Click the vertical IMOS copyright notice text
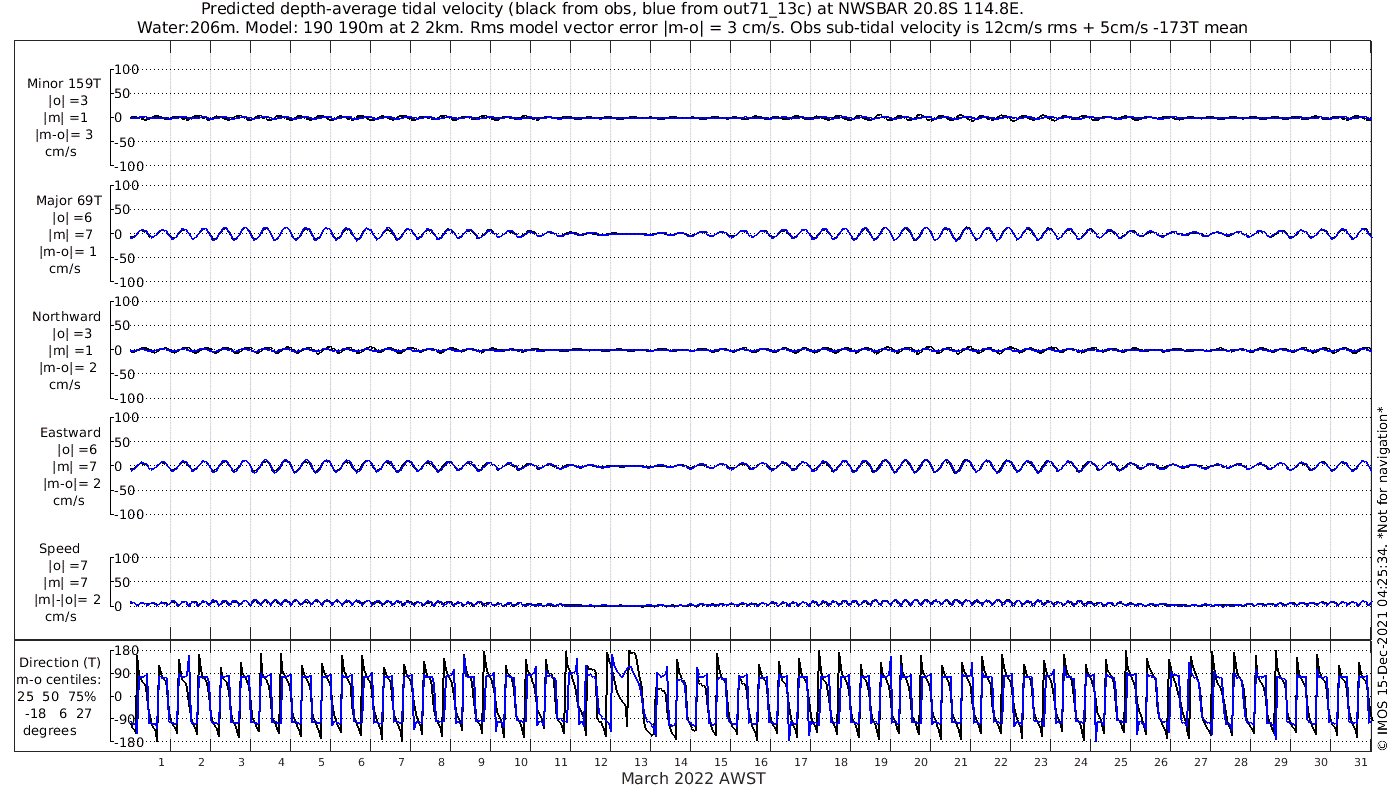This screenshot has height=800, width=1400. [1382, 578]
